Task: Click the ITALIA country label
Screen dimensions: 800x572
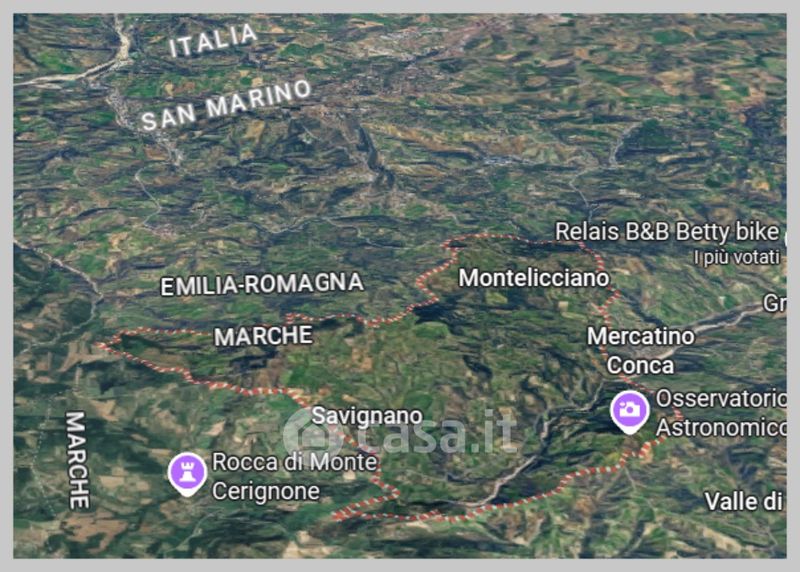Action: click(213, 40)
